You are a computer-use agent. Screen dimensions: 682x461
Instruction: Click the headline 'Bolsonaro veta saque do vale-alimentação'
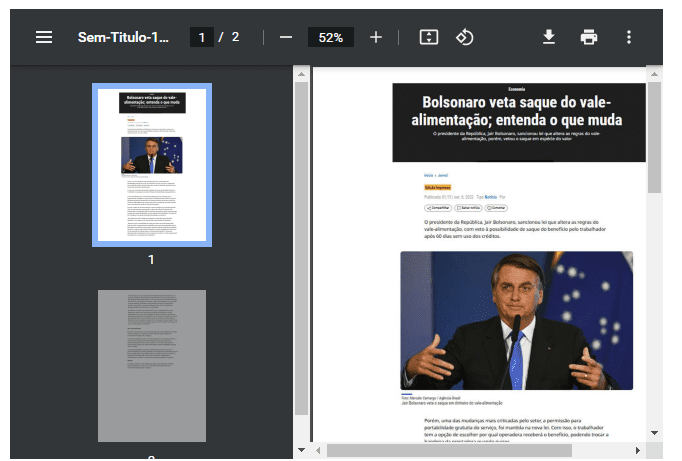tap(516, 111)
